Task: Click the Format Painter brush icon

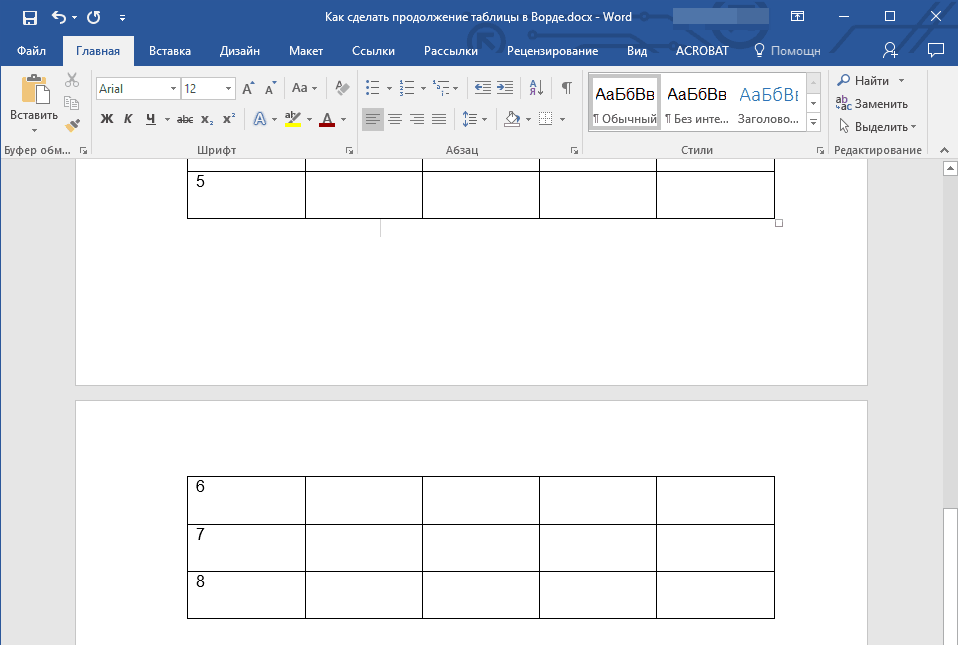Action: (72, 125)
